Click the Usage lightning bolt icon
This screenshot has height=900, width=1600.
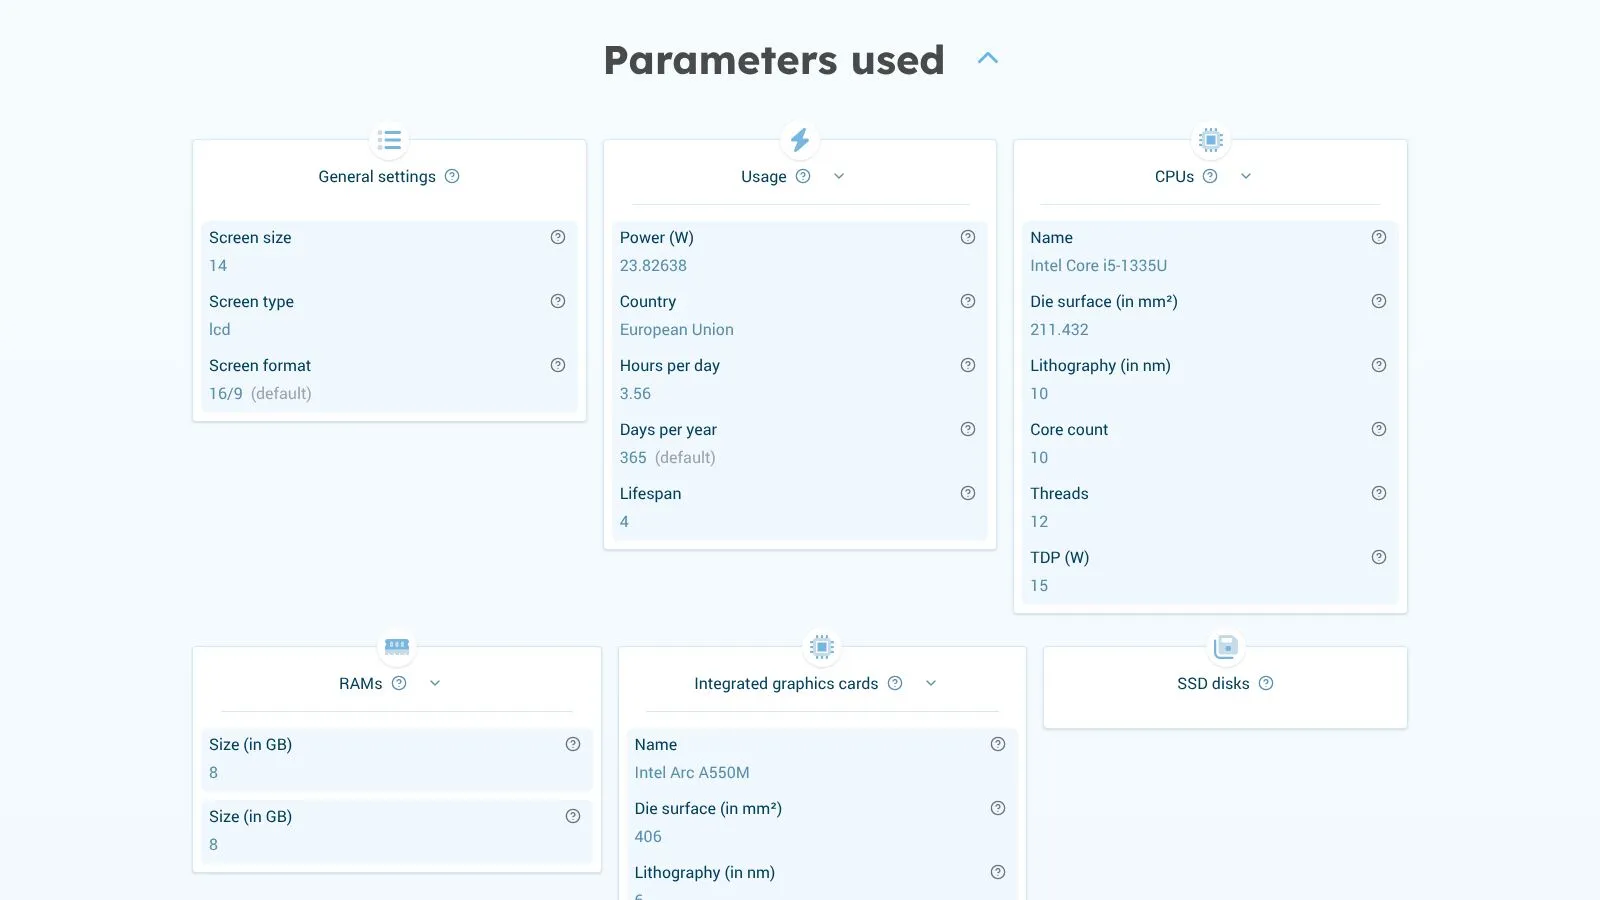(x=800, y=140)
